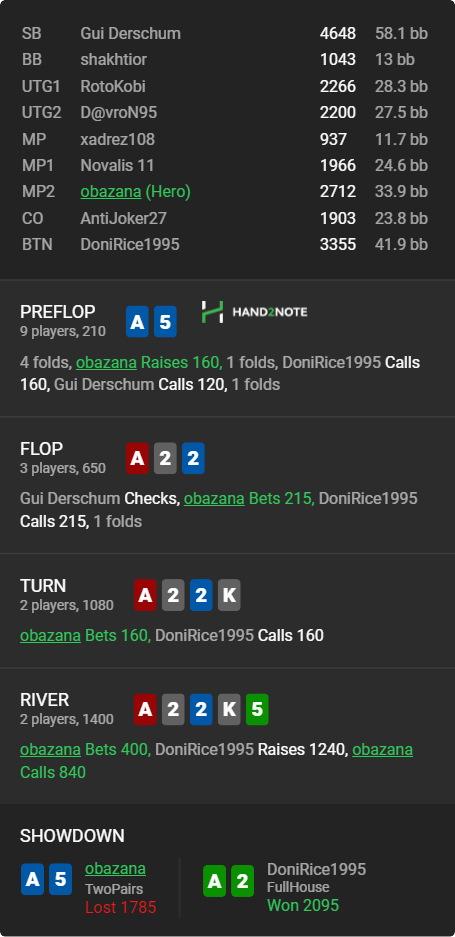Screen dimensions: 455x937
Task: Open the obazana link in the showdown section
Action: tap(115, 869)
